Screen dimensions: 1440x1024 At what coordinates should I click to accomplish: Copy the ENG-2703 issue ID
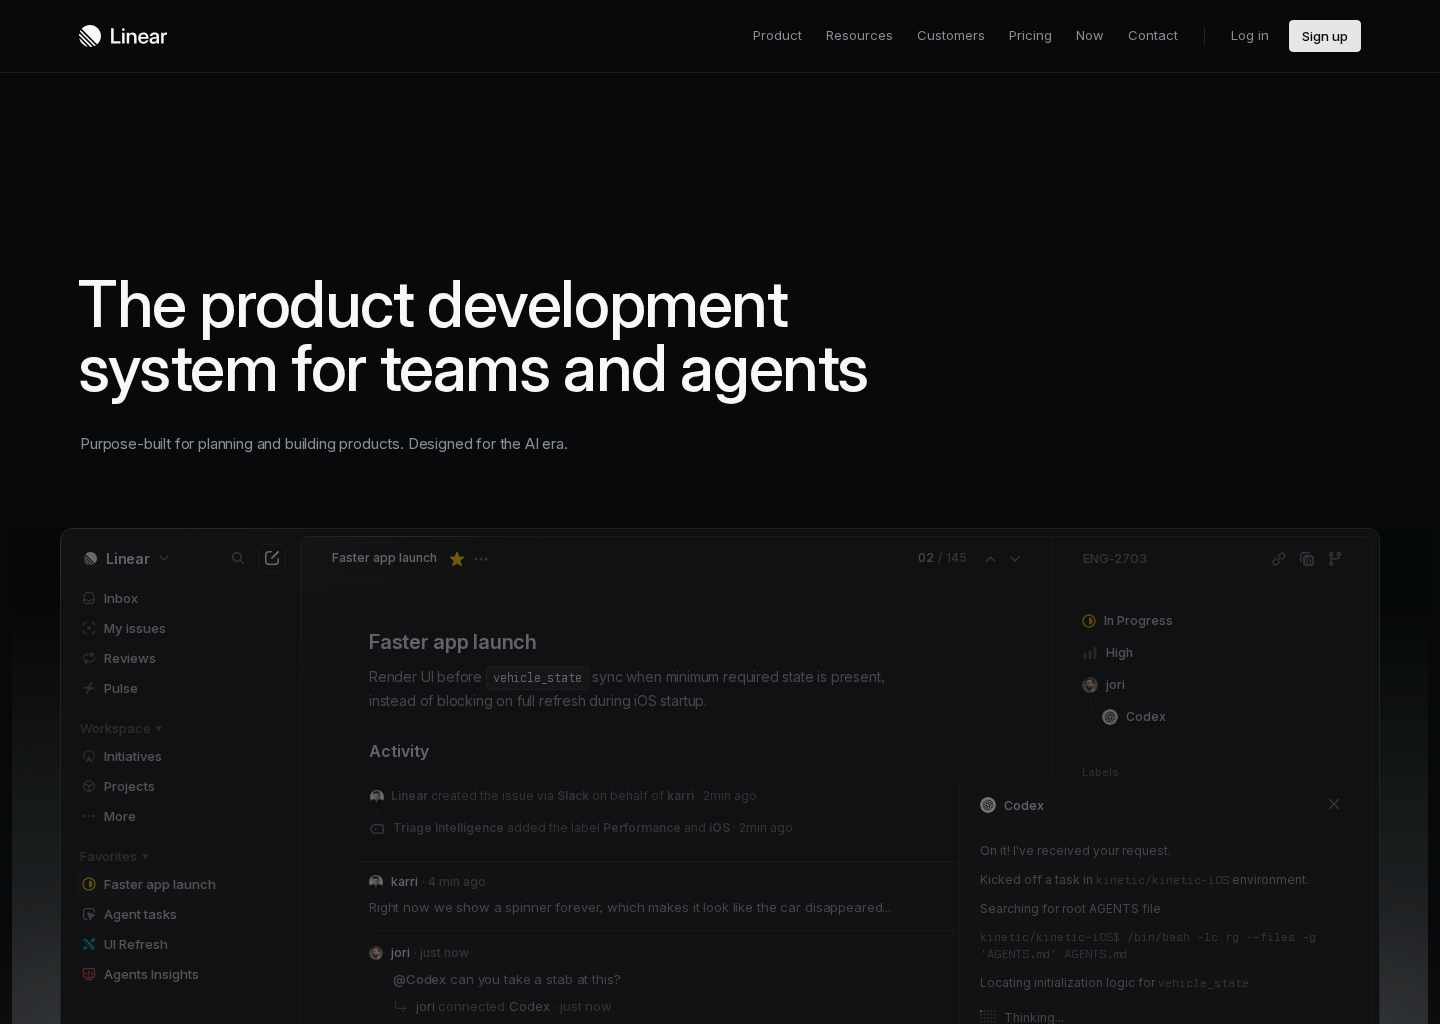pyautogui.click(x=1307, y=559)
